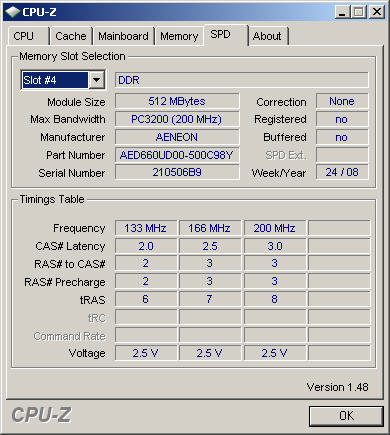Click the Max Bandwidth label
This screenshot has width=390, height=435.
68,119
